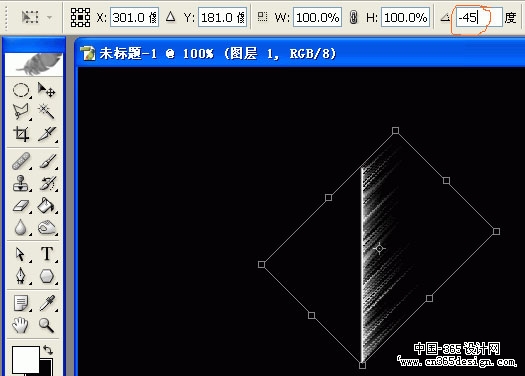Choose the Magic Wand tool

pyautogui.click(x=46, y=111)
